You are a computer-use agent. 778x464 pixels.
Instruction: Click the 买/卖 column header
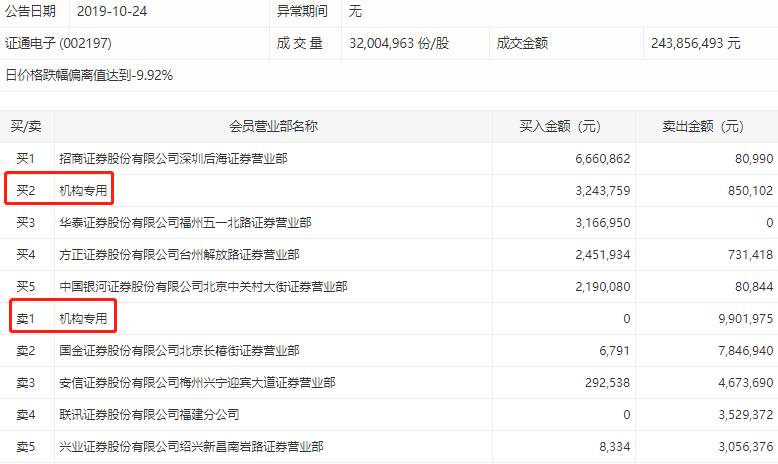(26, 127)
